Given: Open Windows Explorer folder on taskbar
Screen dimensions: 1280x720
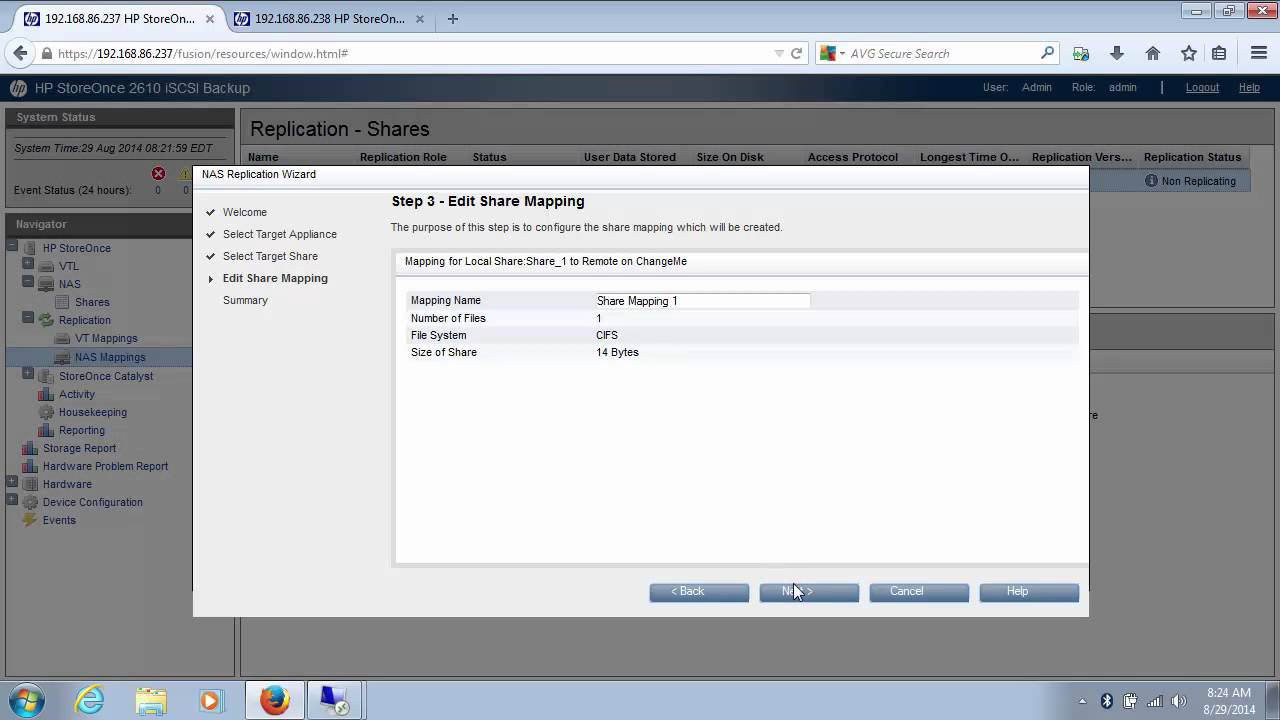Looking at the screenshot, I should 150,700.
